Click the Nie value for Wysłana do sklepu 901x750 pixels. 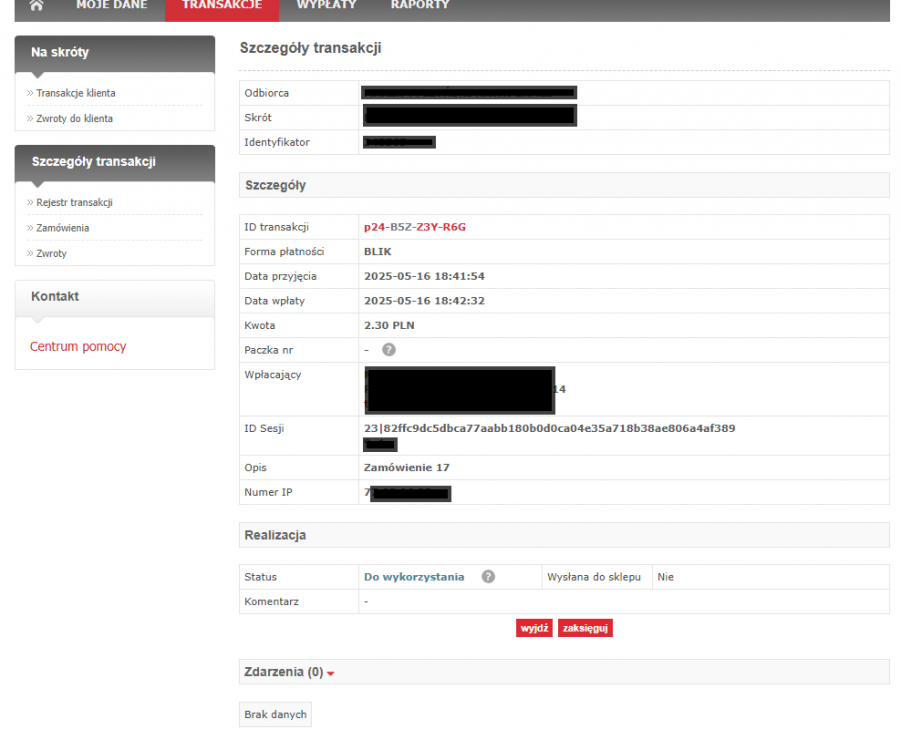[x=665, y=577]
